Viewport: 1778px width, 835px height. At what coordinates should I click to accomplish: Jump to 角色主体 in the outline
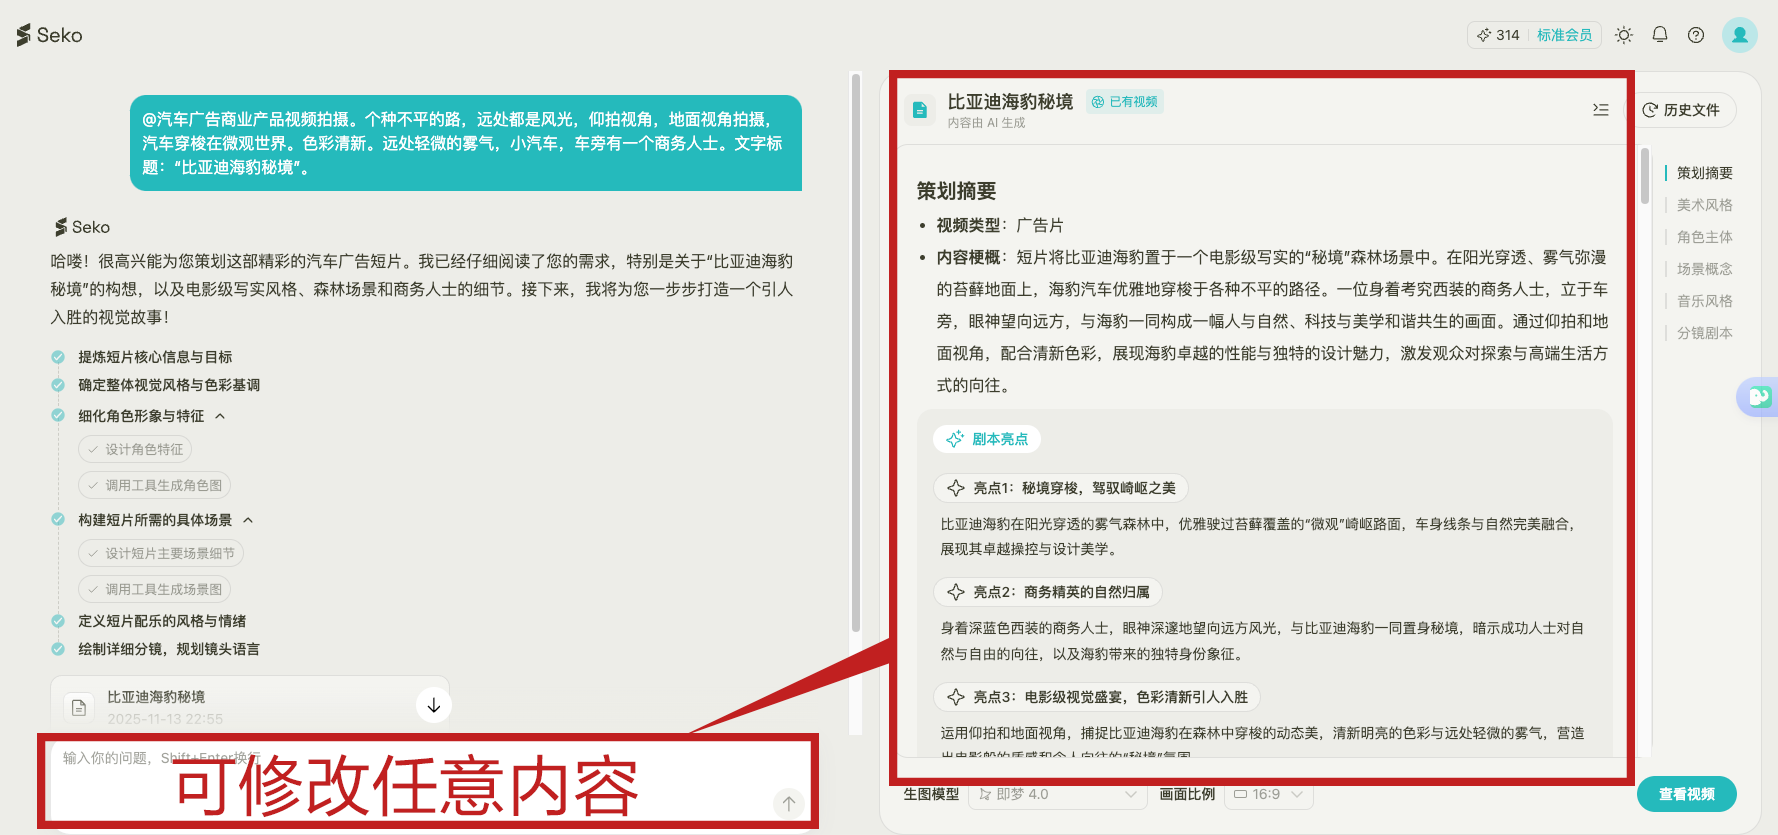(1704, 237)
